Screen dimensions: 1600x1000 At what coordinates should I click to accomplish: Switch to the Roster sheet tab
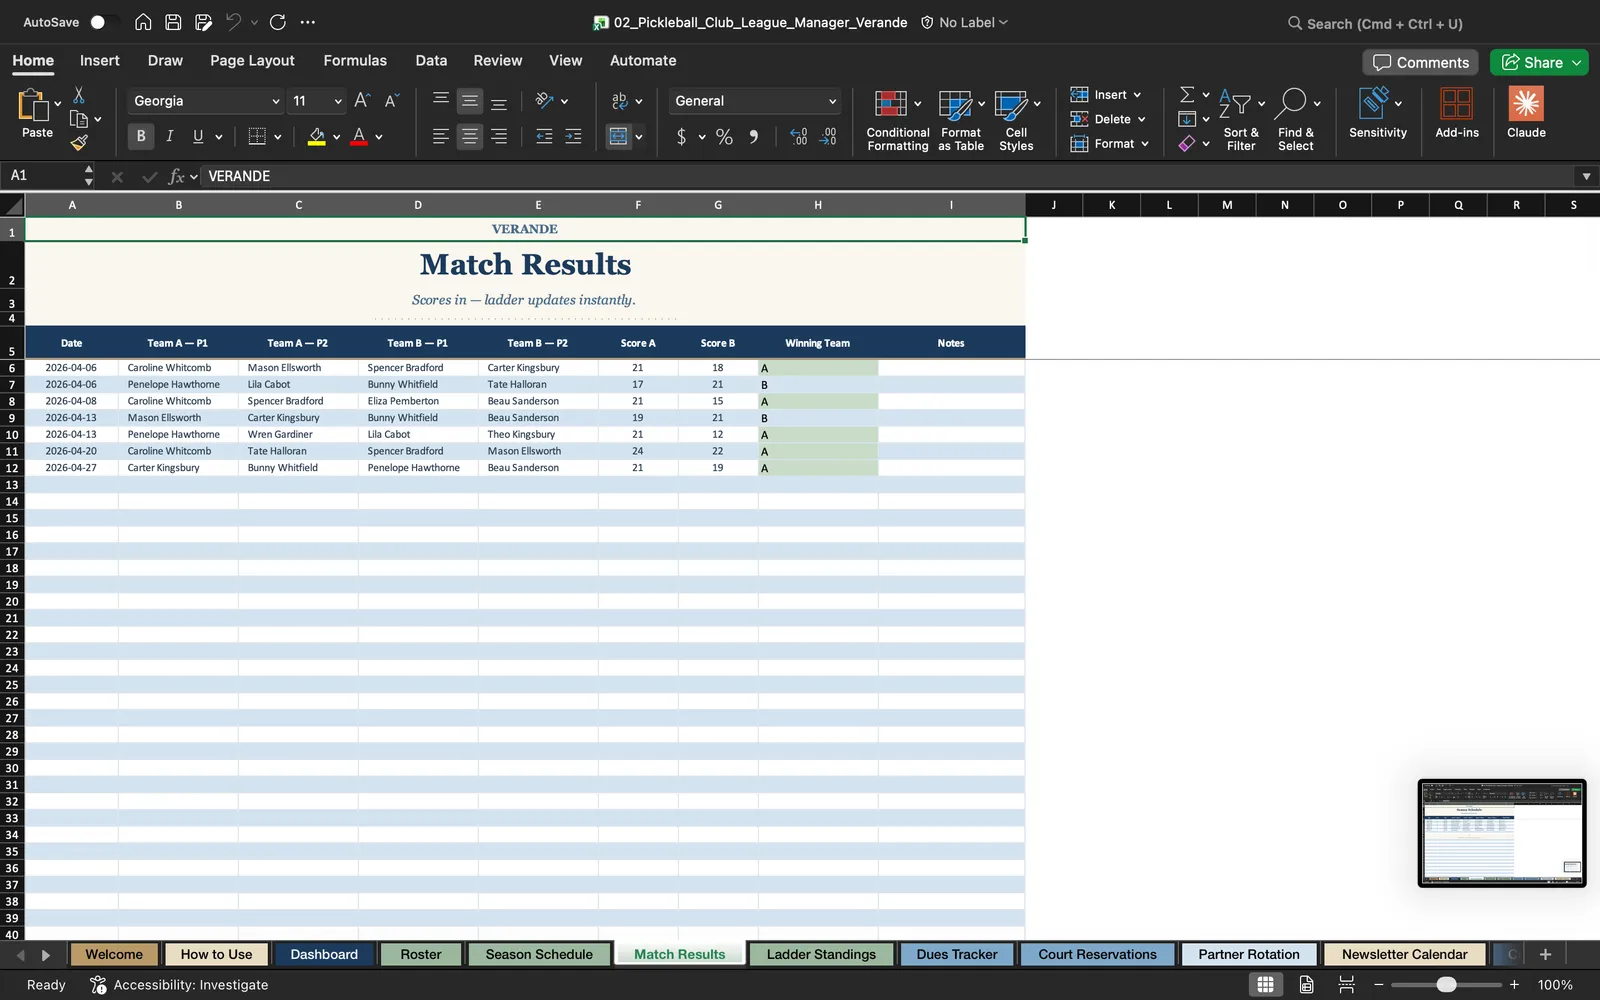point(421,954)
